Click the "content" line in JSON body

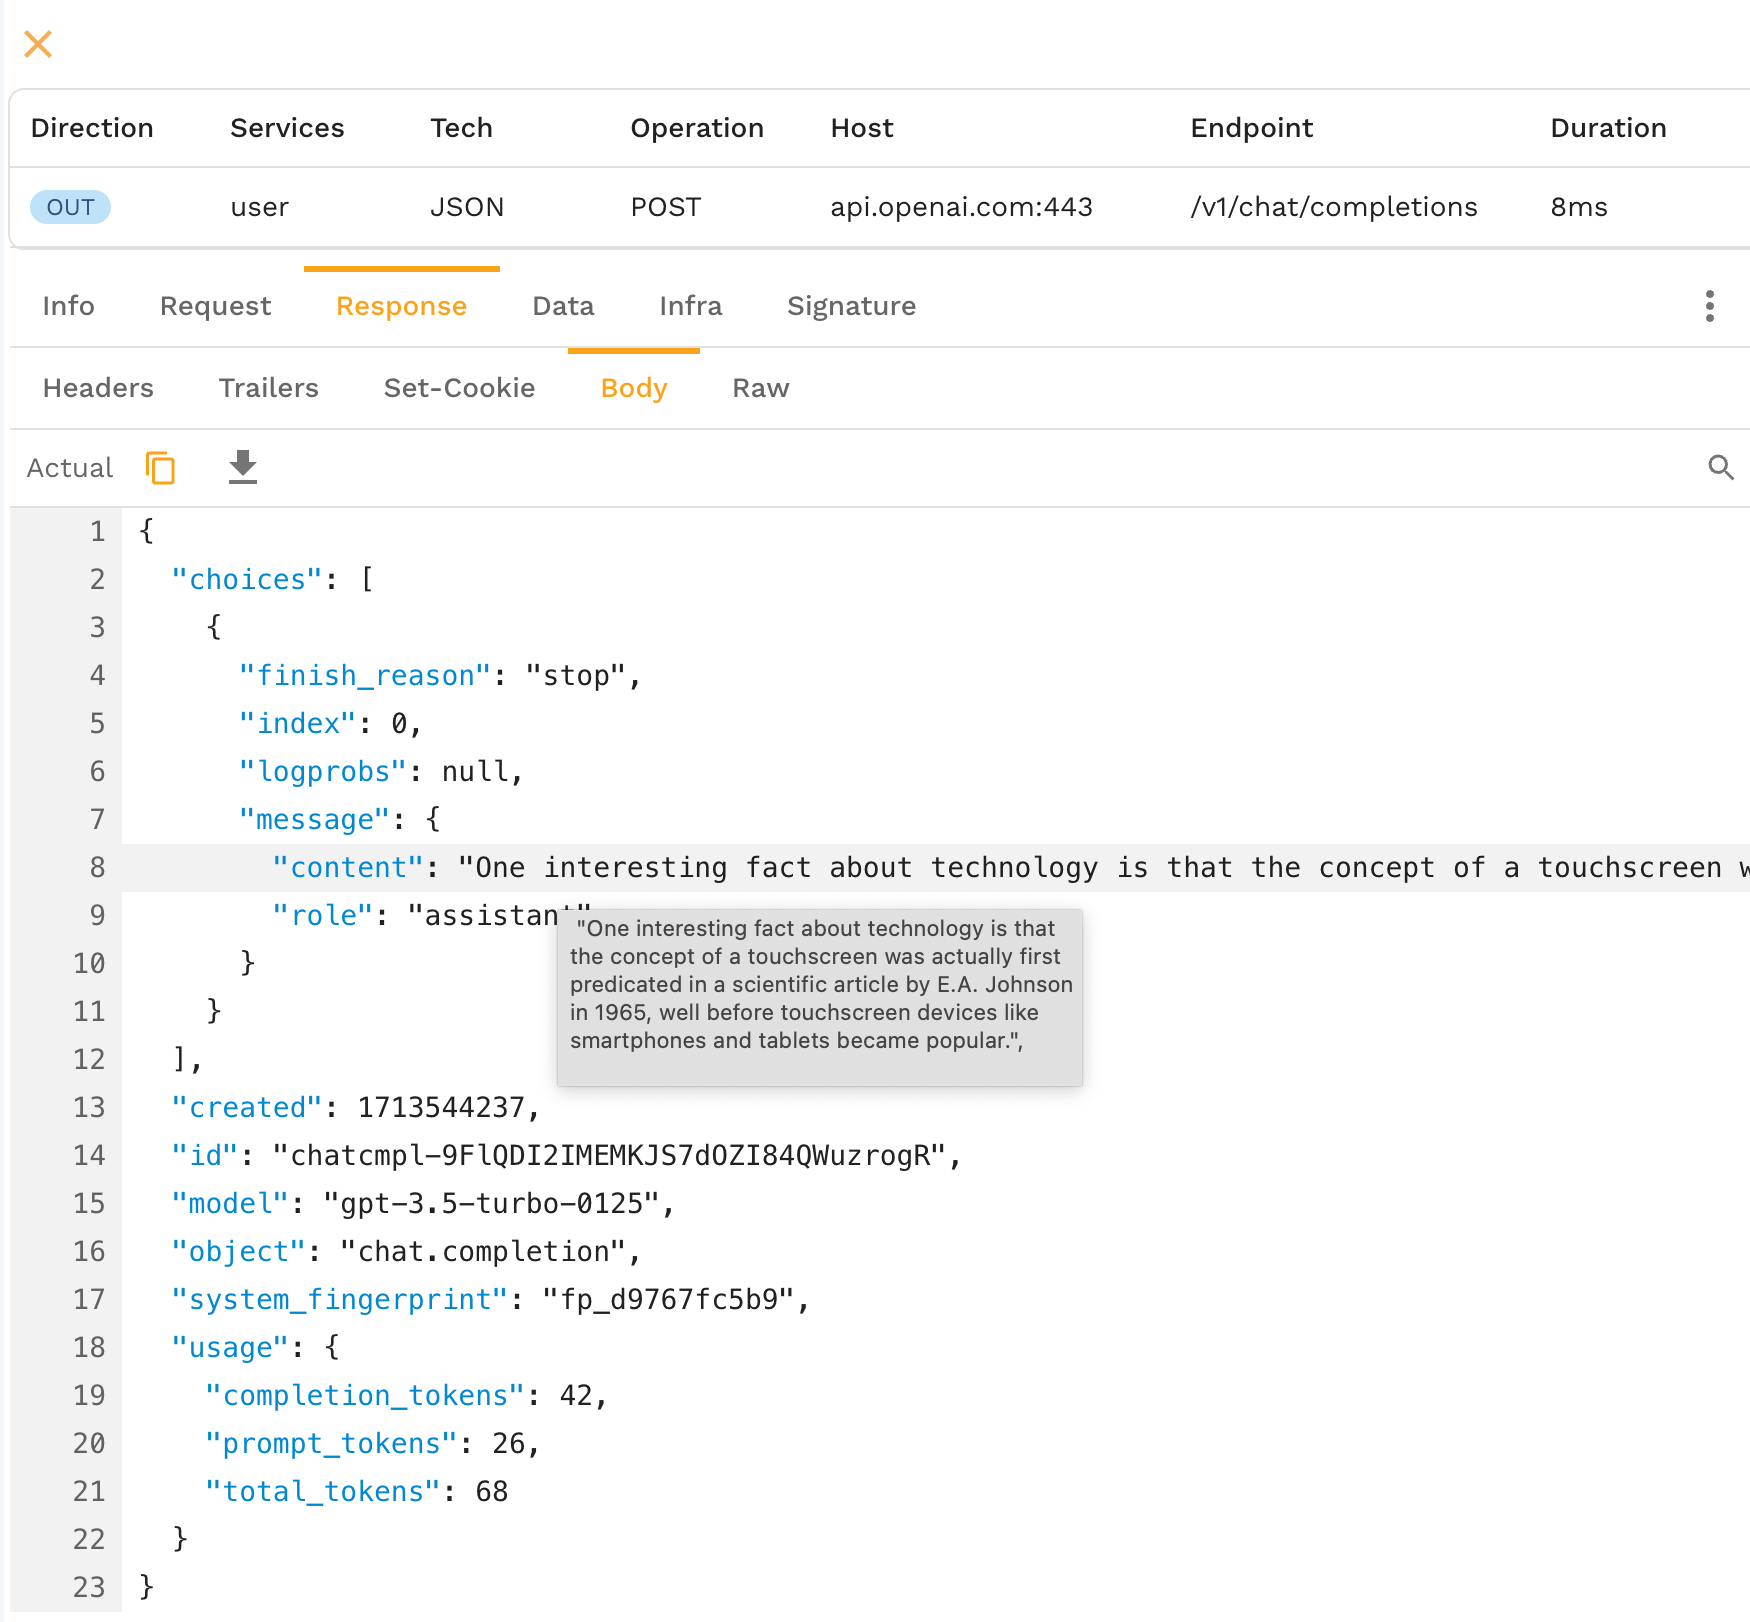pos(340,867)
